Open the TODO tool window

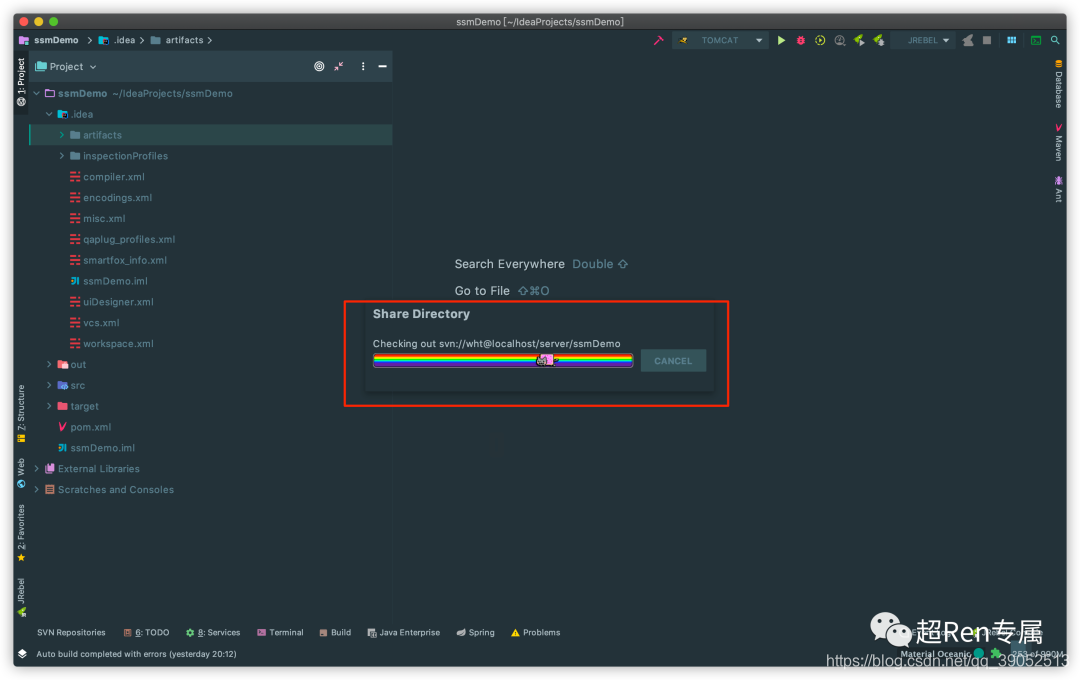click(x=146, y=633)
